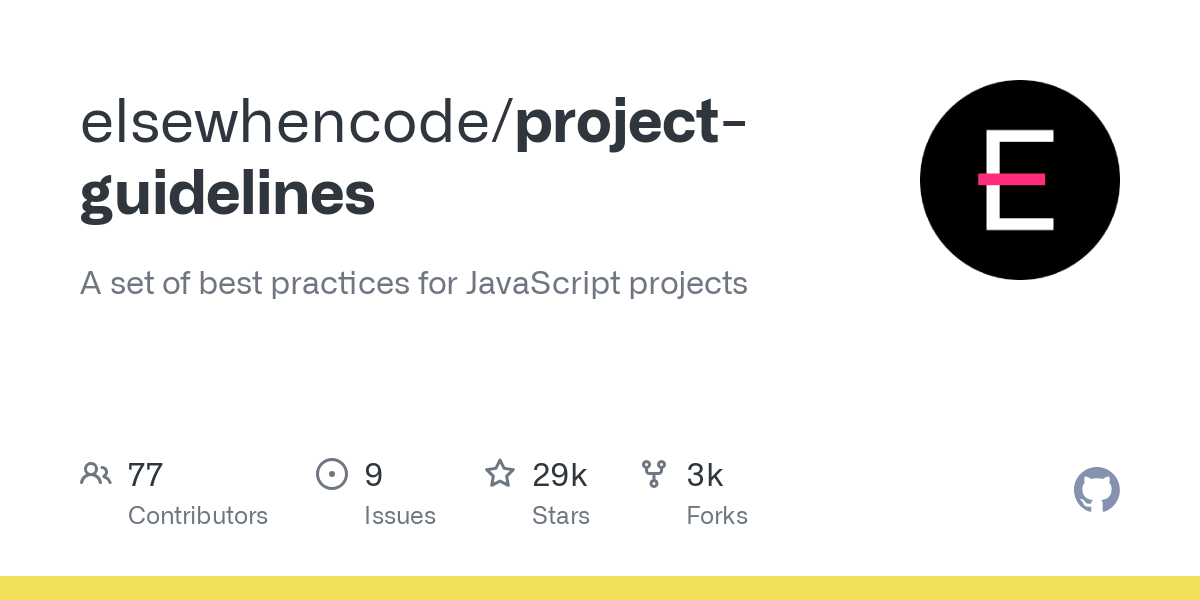Viewport: 1200px width, 600px height.
Task: Click the 9 open issues count
Action: pyautogui.click(x=373, y=475)
